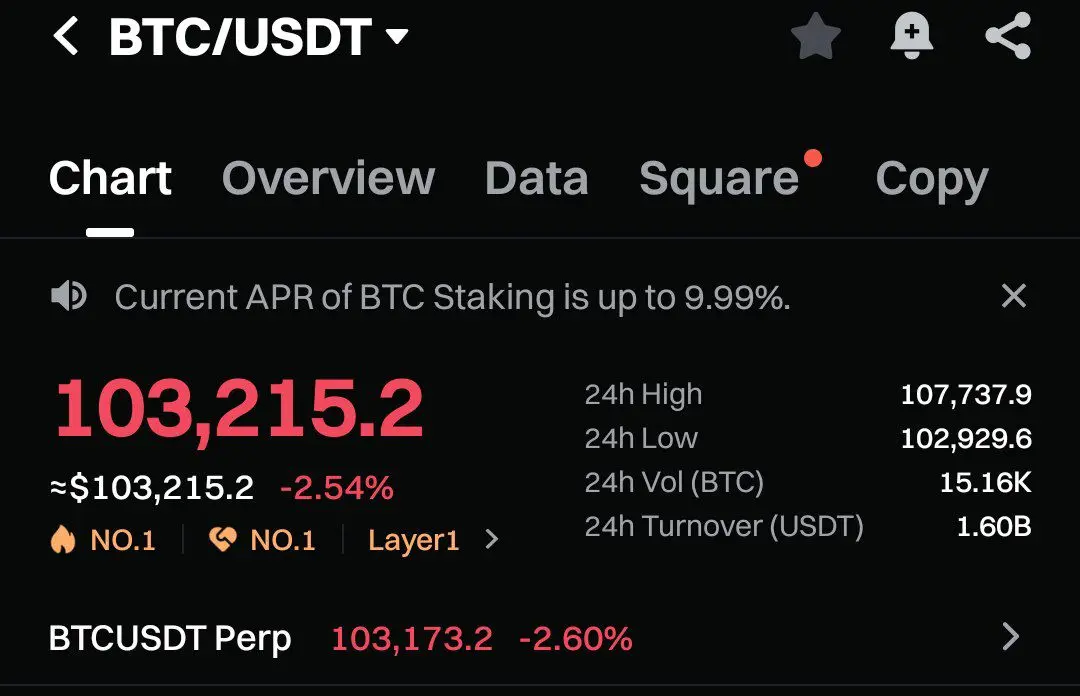The width and height of the screenshot is (1080, 696).
Task: Share the BTC/USDT pair
Action: [x=1008, y=36]
